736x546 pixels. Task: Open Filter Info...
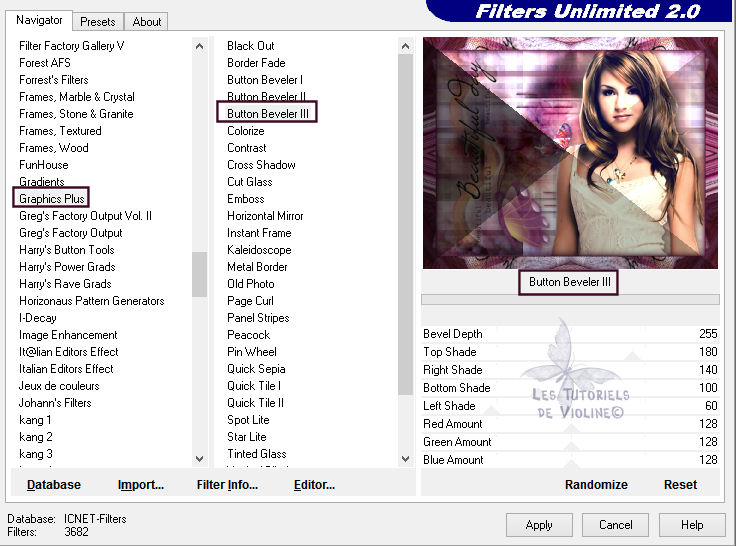tap(227, 485)
